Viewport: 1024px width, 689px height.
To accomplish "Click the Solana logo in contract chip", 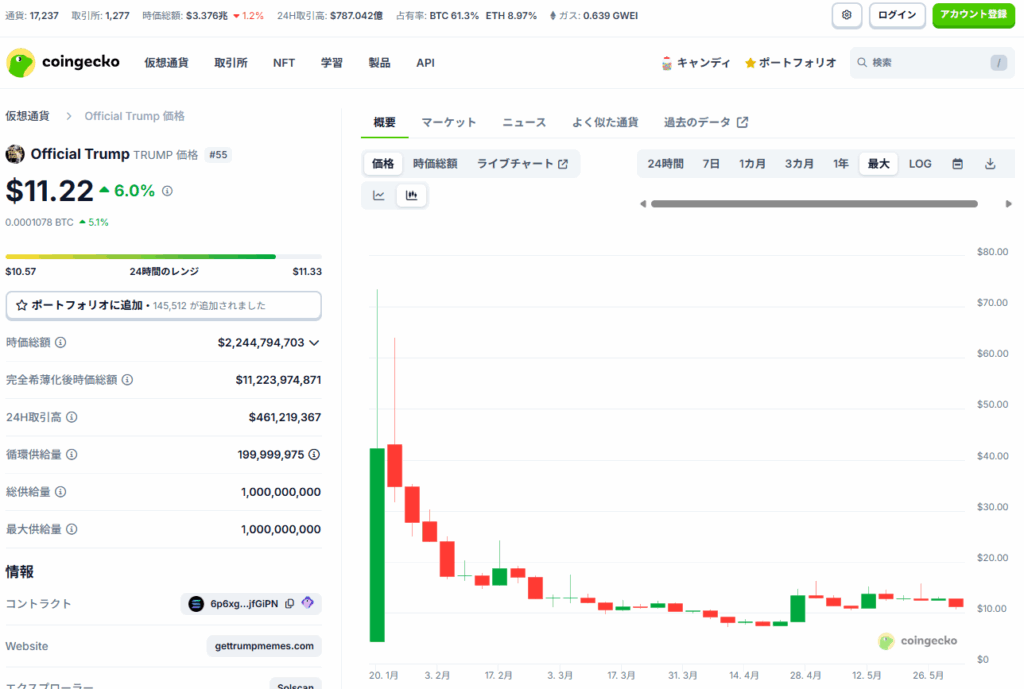I will [196, 603].
